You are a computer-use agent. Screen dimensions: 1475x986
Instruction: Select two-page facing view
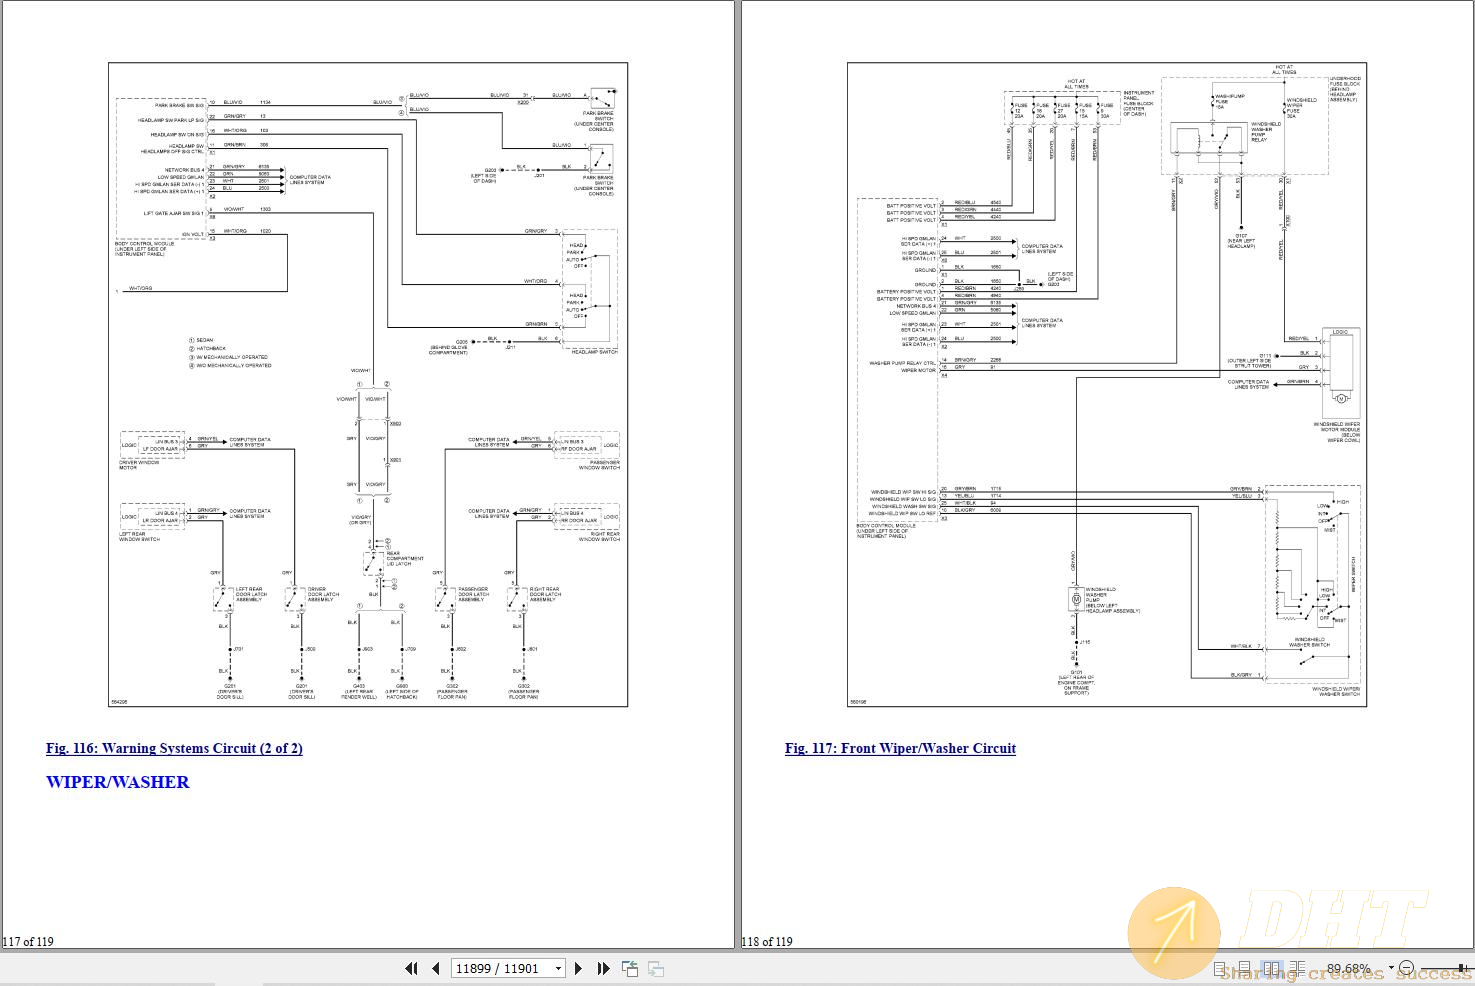click(x=1272, y=969)
